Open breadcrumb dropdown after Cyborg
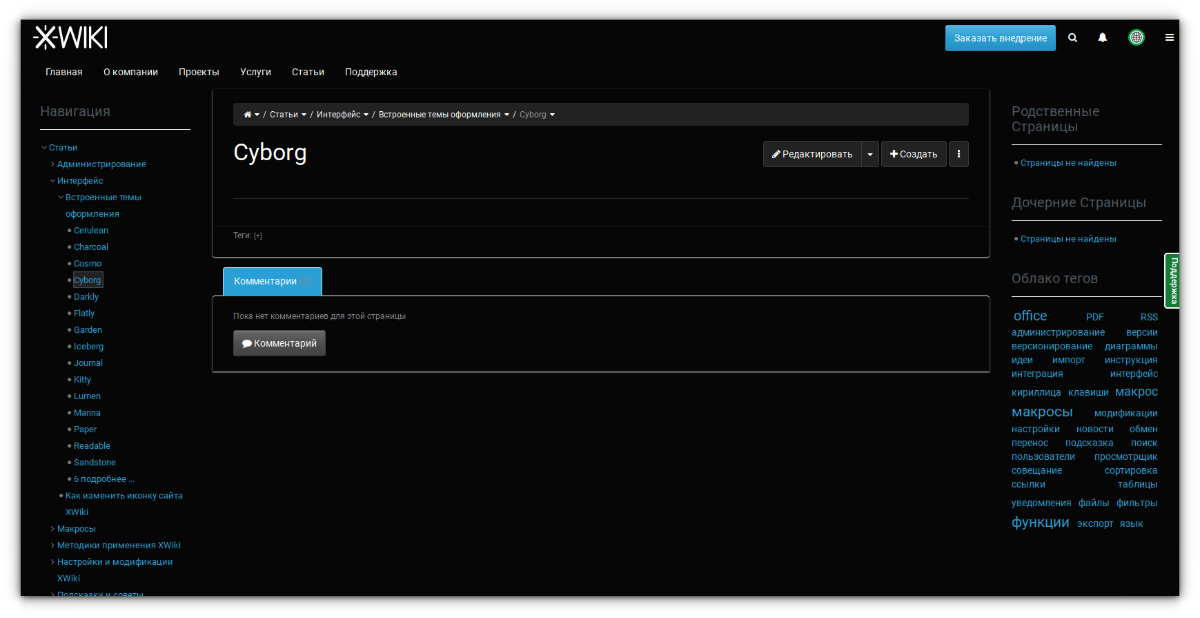 coord(552,115)
